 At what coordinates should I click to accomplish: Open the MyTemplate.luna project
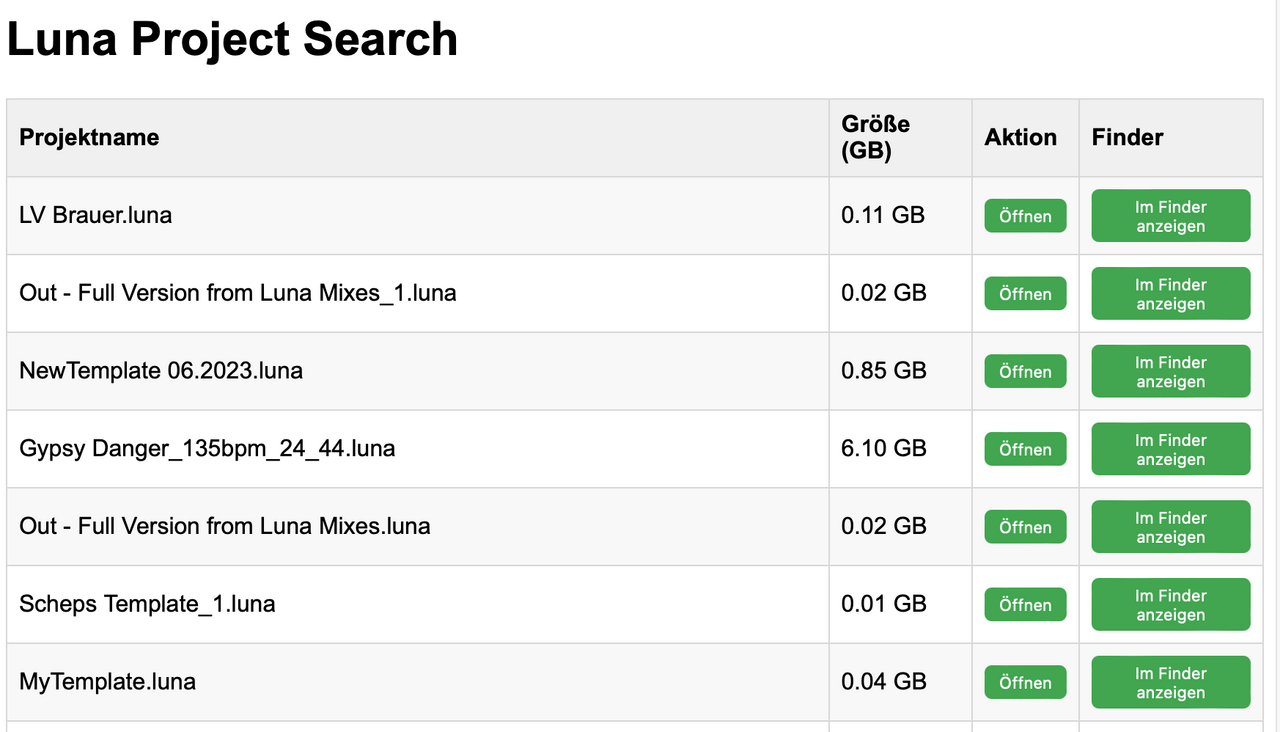(x=1025, y=682)
